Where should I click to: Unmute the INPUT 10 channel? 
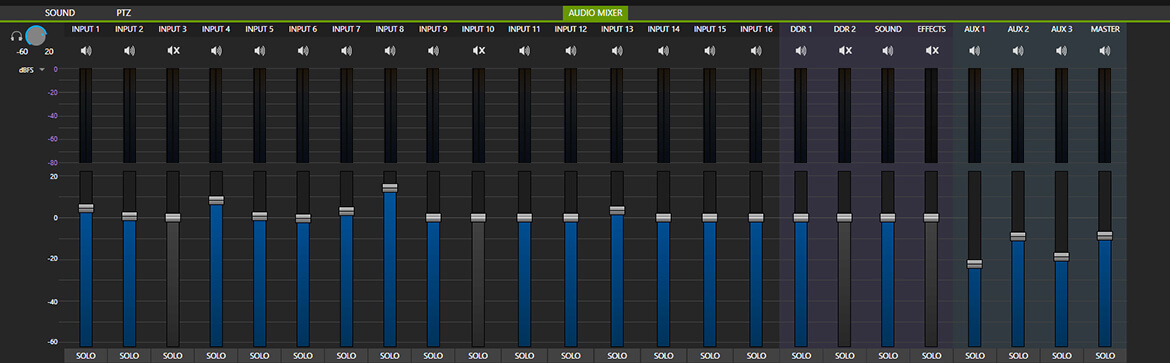(x=478, y=51)
